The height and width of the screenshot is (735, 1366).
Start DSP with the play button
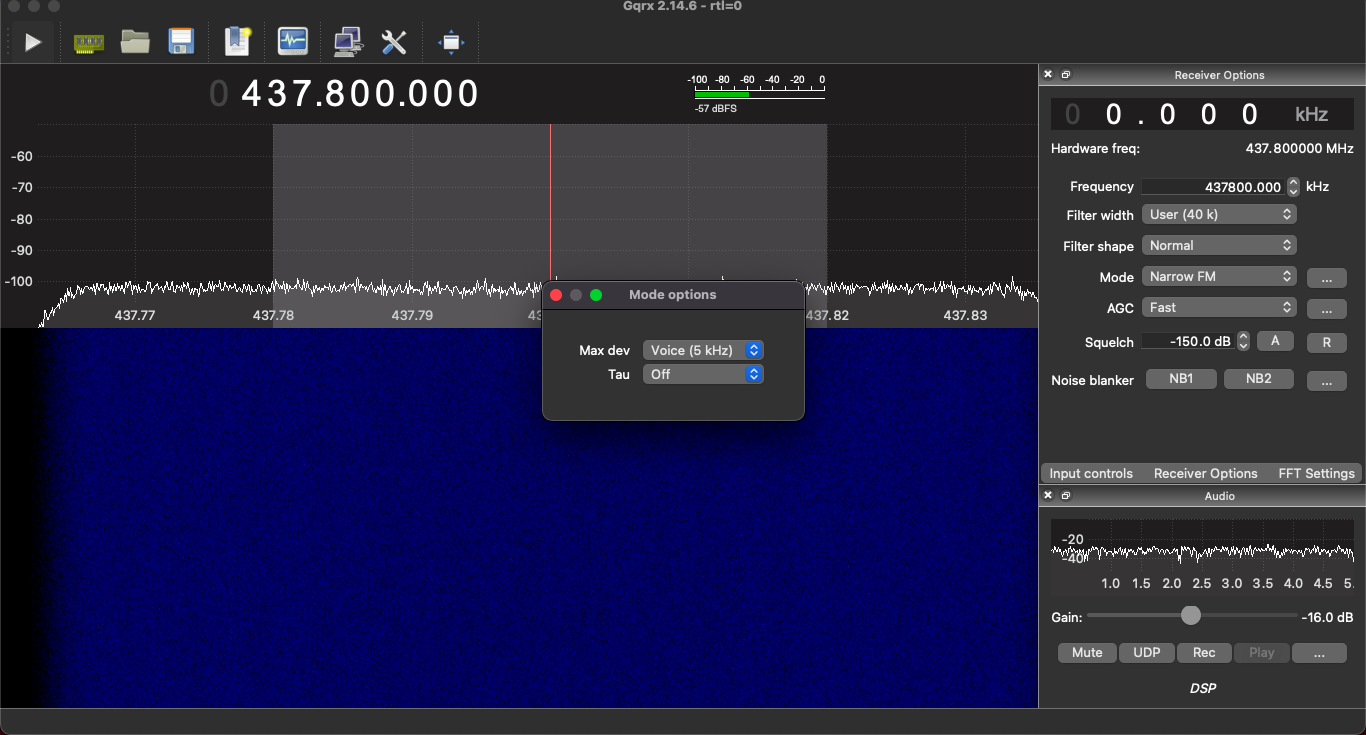(33, 42)
